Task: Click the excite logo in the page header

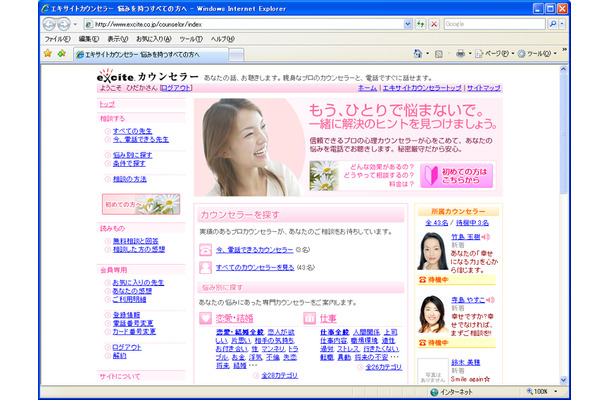Action: pyautogui.click(x=116, y=76)
